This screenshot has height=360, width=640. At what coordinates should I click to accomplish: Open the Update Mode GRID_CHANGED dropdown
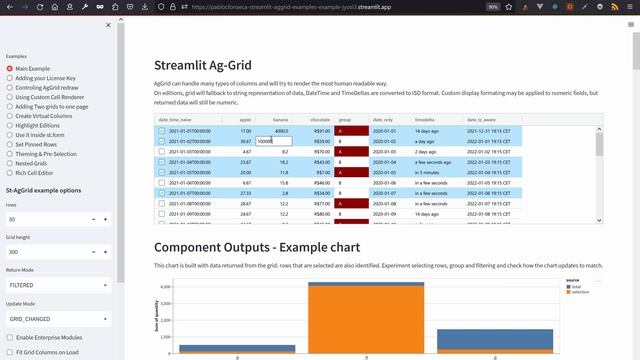point(58,319)
